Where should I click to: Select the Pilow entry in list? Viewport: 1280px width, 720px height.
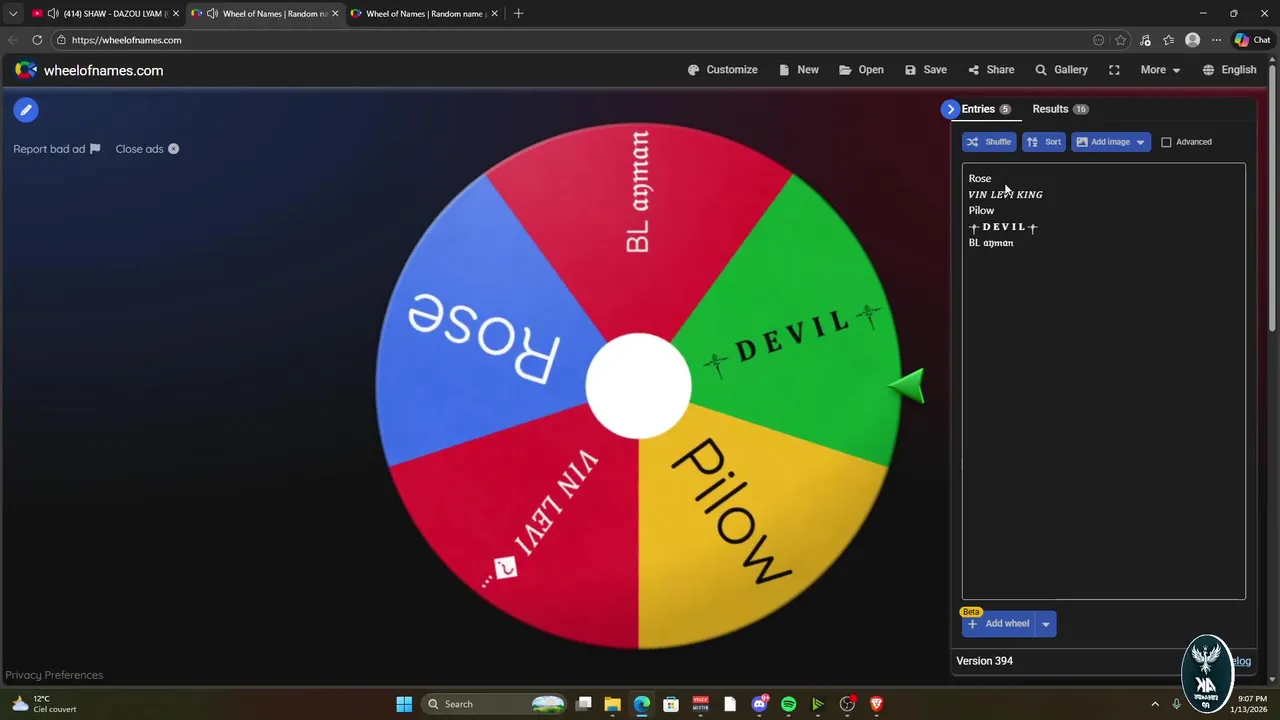[981, 211]
